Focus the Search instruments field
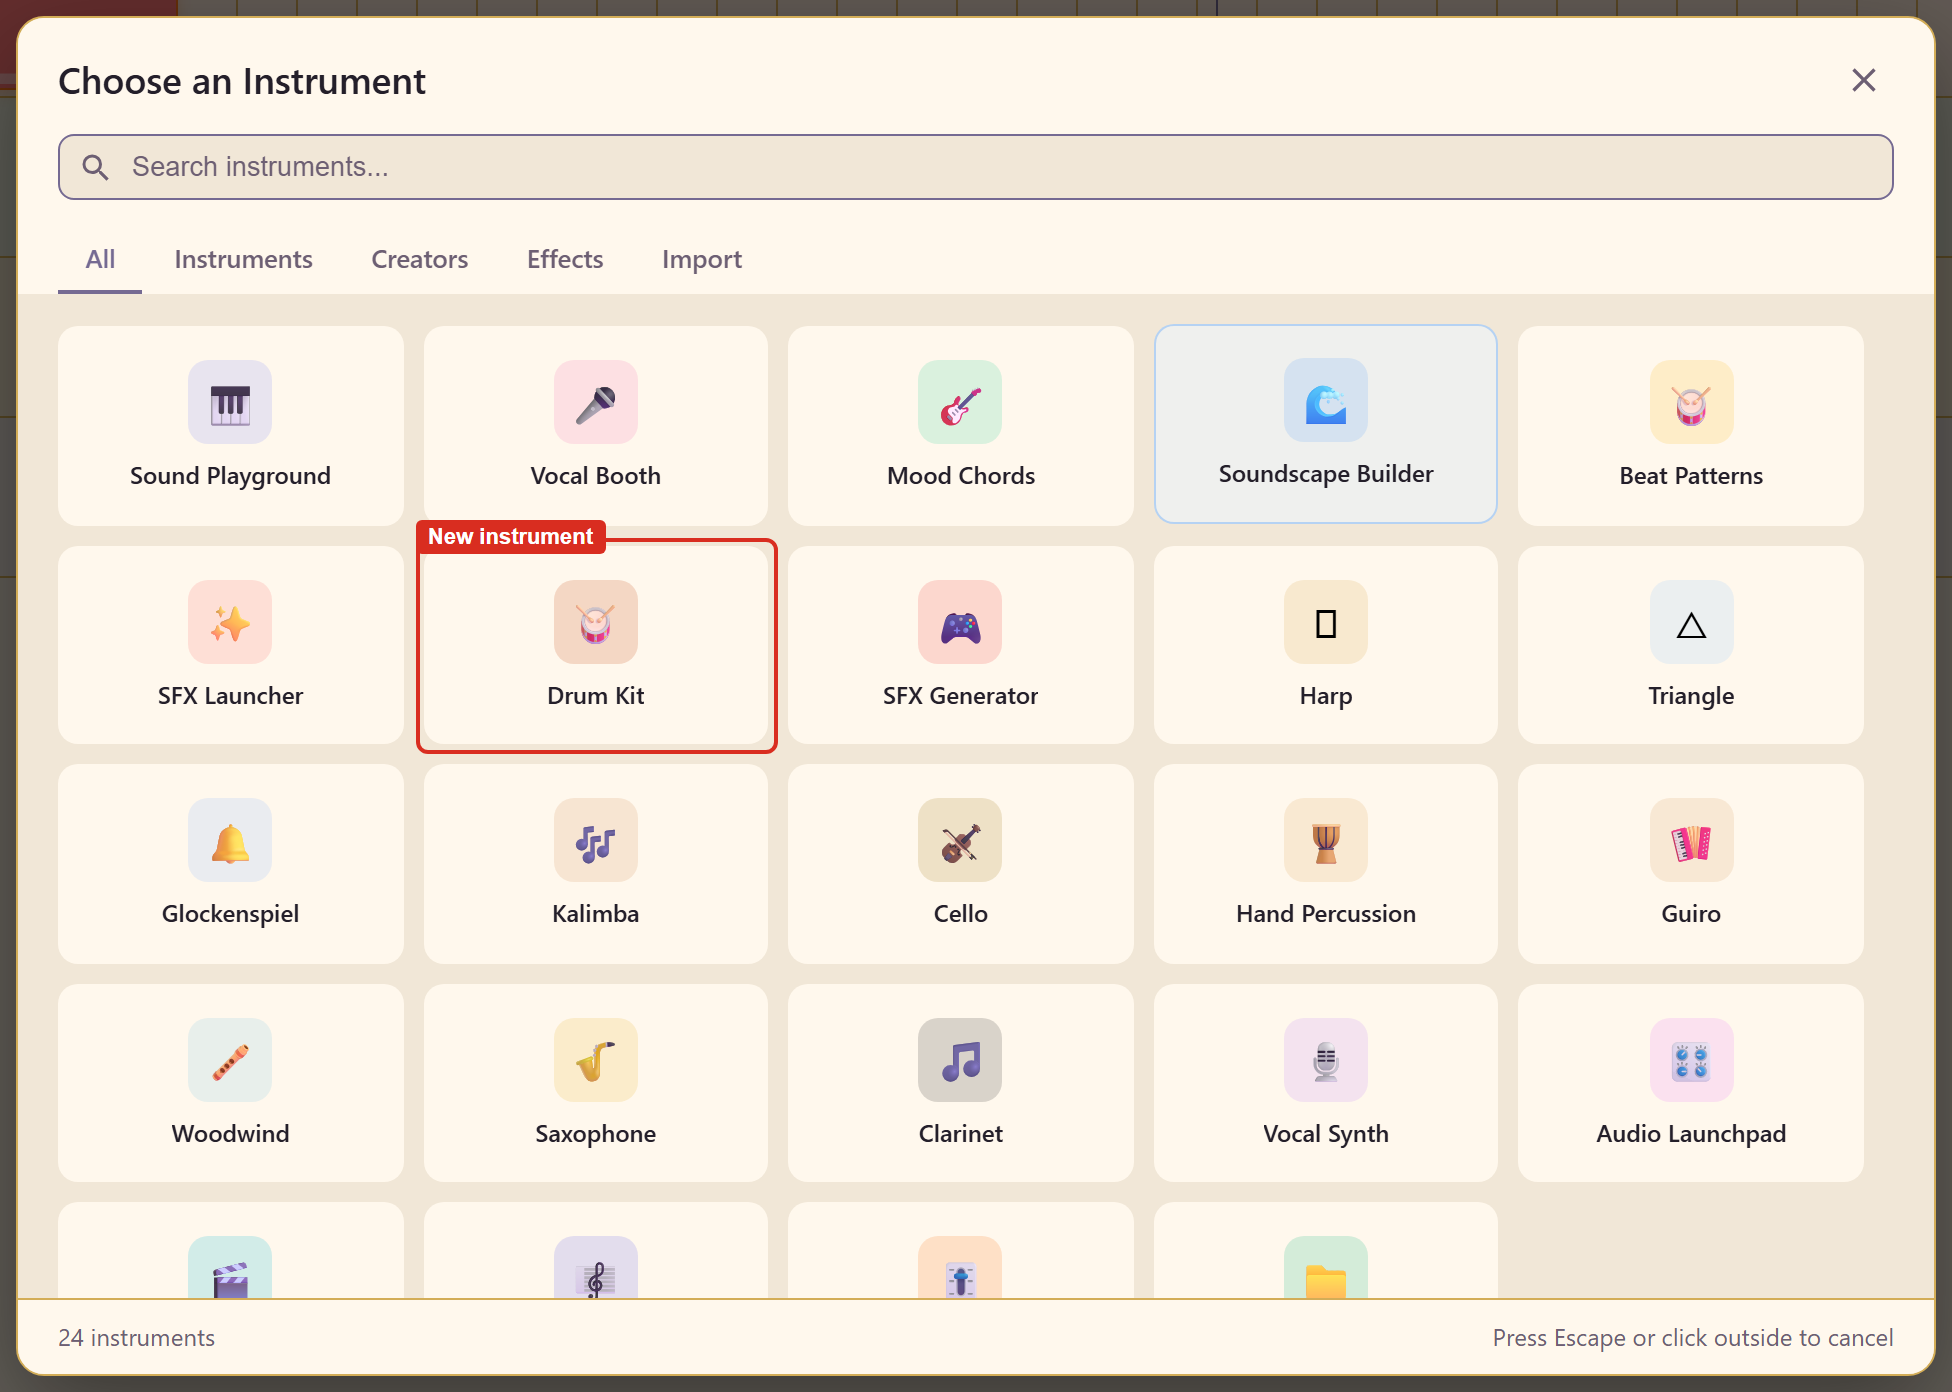1952x1392 pixels. coord(975,167)
